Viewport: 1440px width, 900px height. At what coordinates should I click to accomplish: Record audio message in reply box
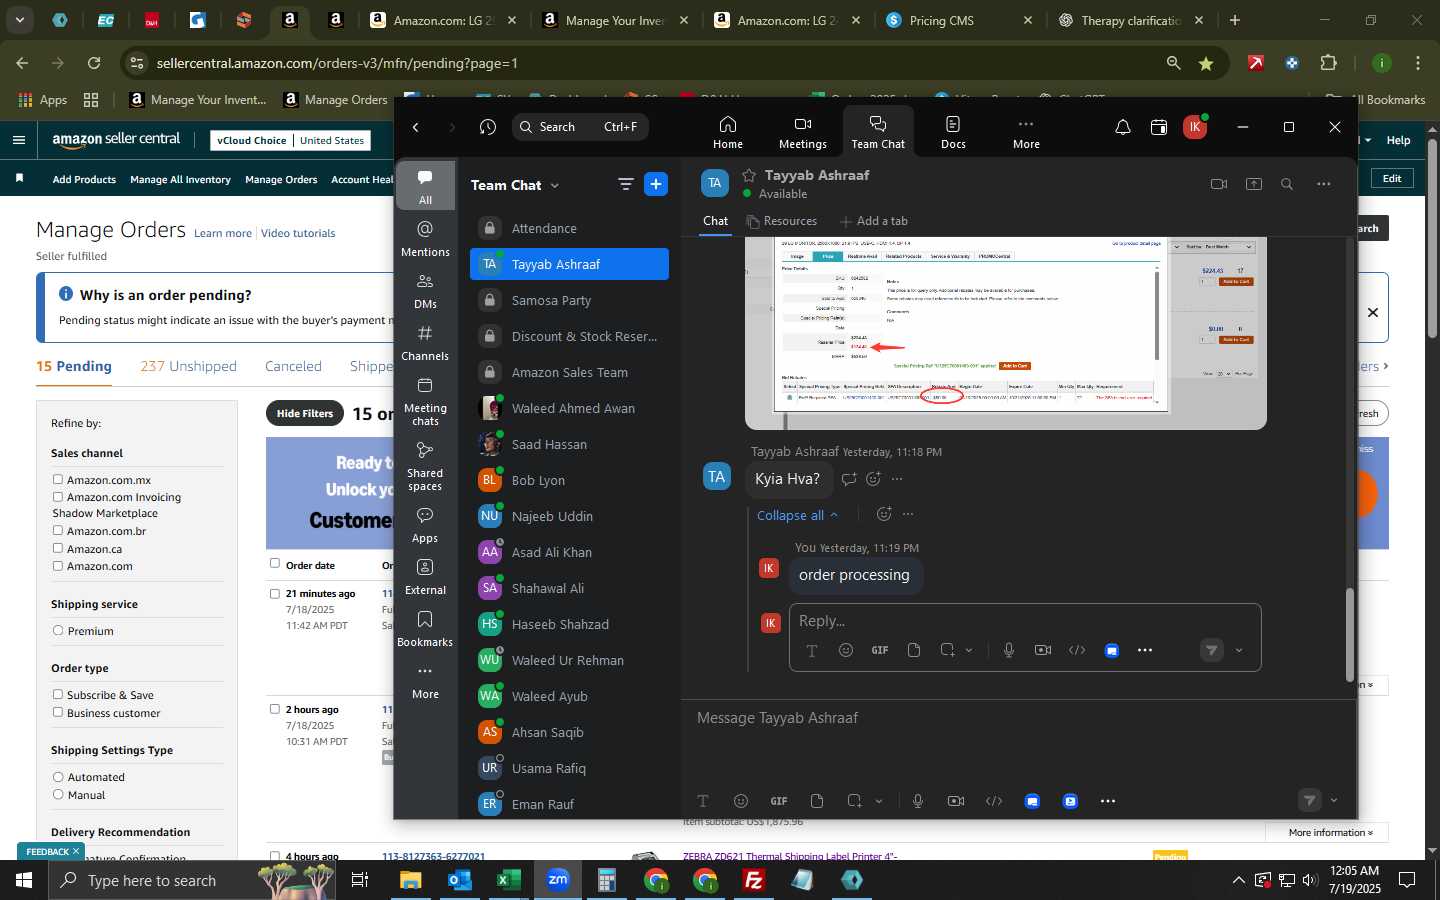point(1009,650)
